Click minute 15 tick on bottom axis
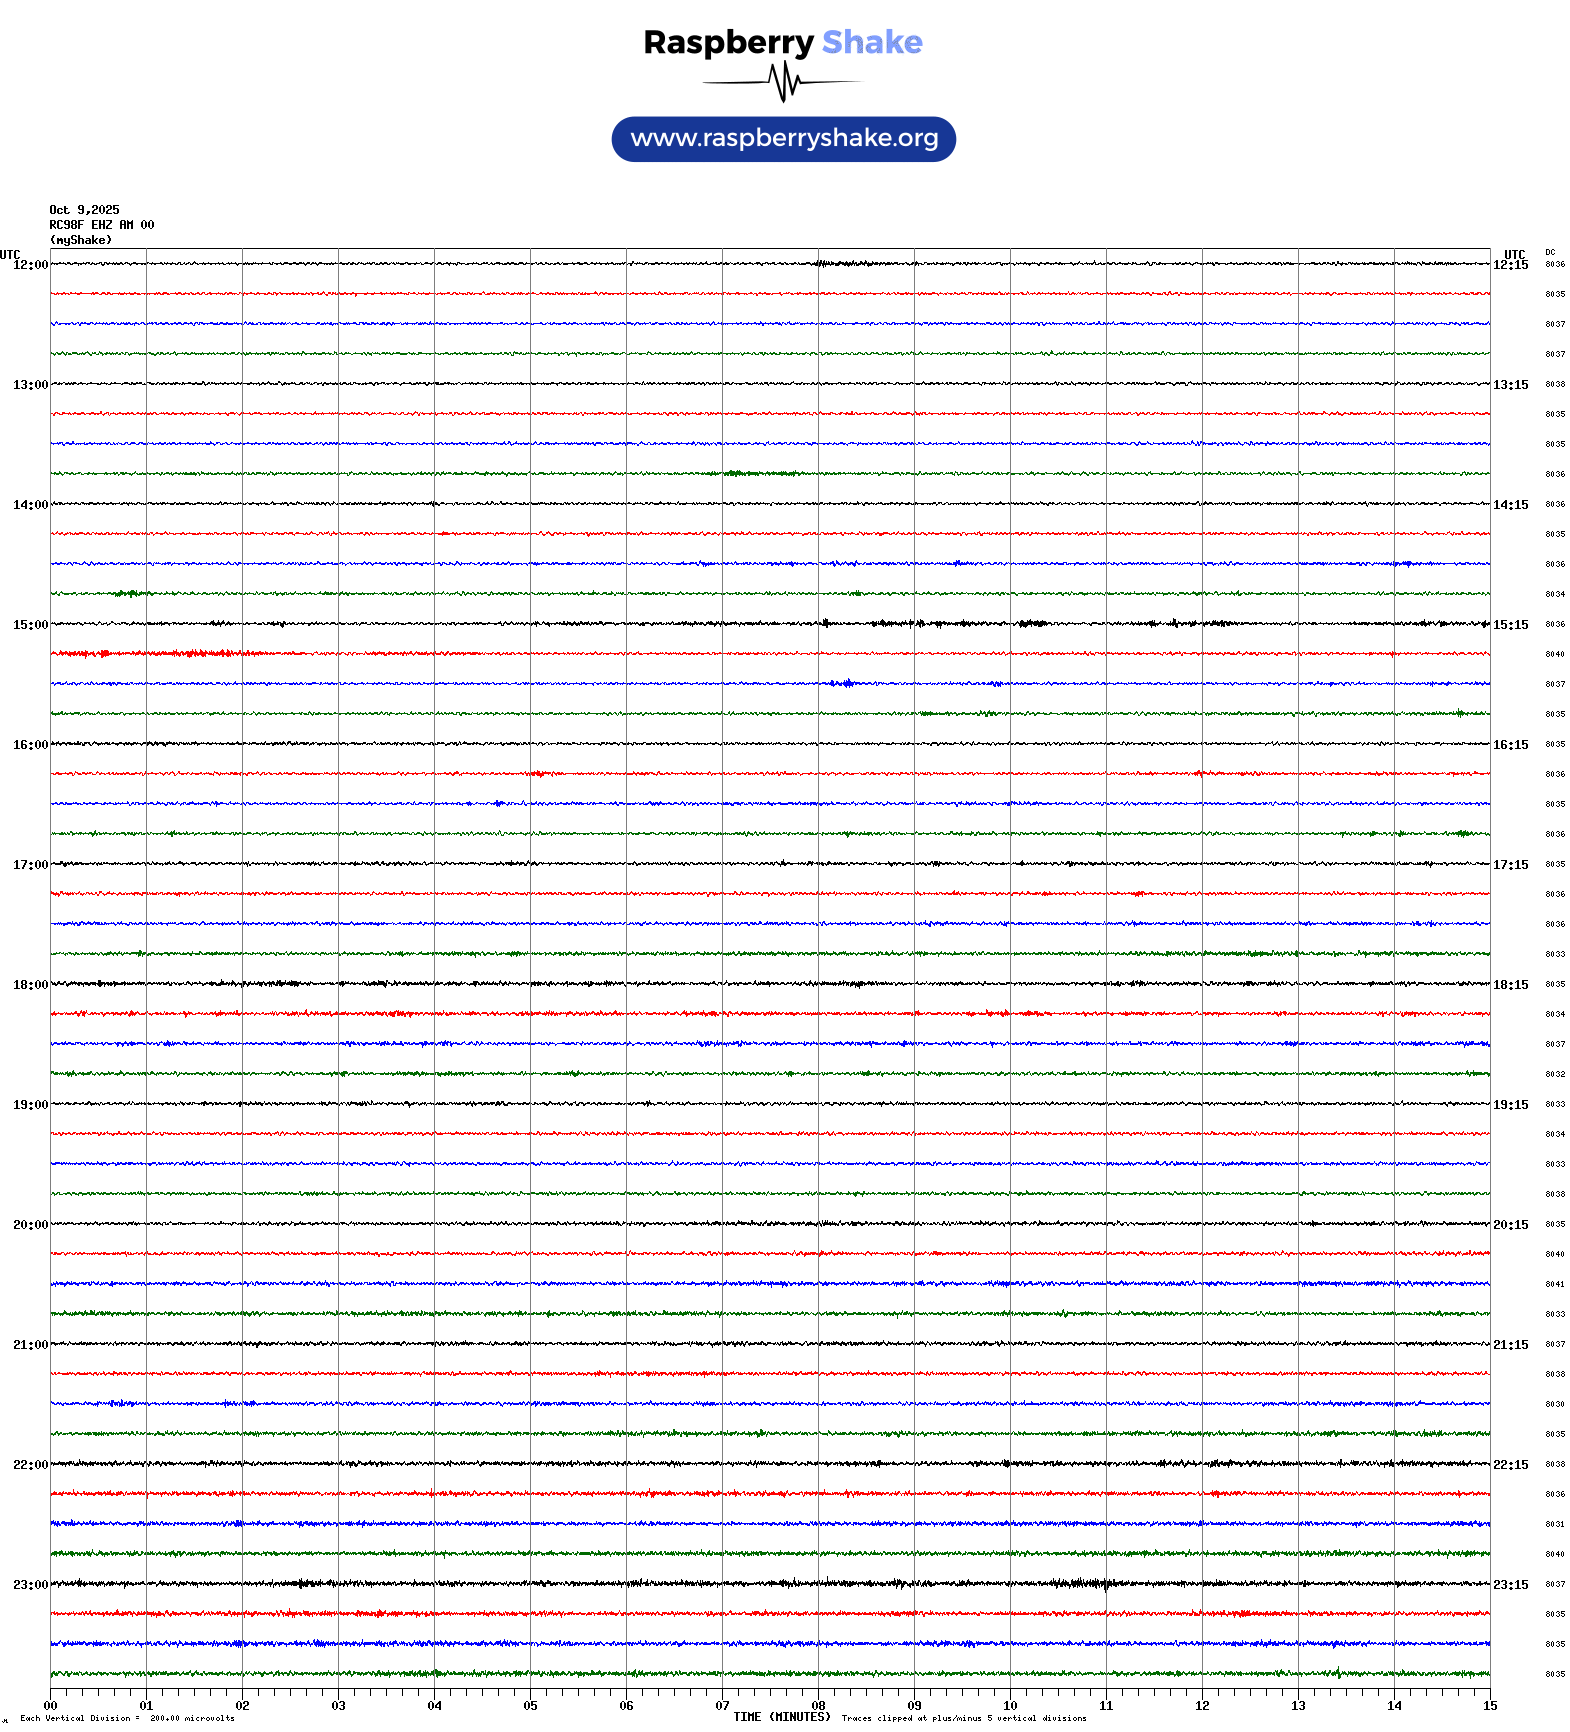Viewport: 1570px width, 1732px height. [x=1490, y=1706]
